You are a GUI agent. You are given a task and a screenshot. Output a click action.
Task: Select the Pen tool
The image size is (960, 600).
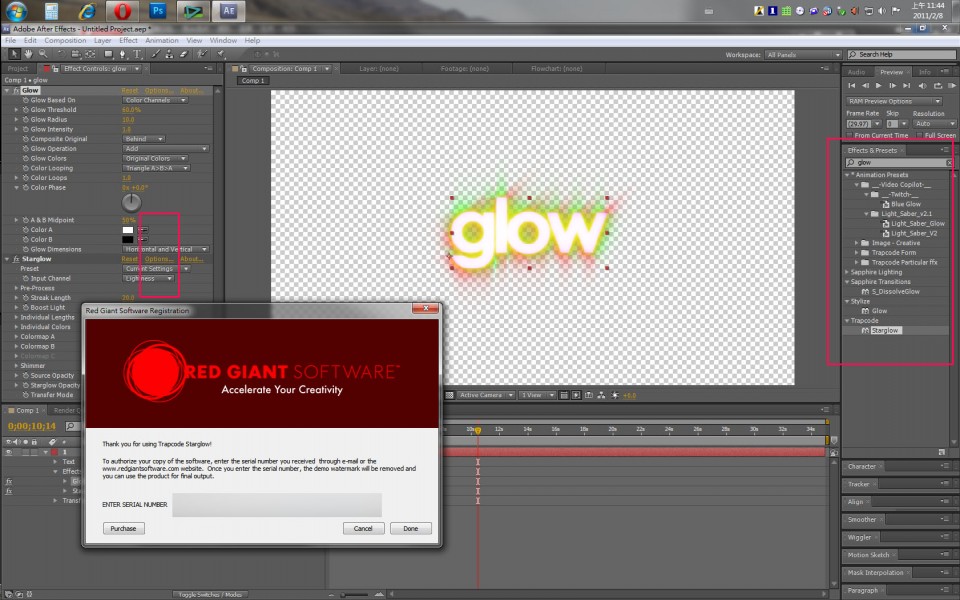point(123,52)
